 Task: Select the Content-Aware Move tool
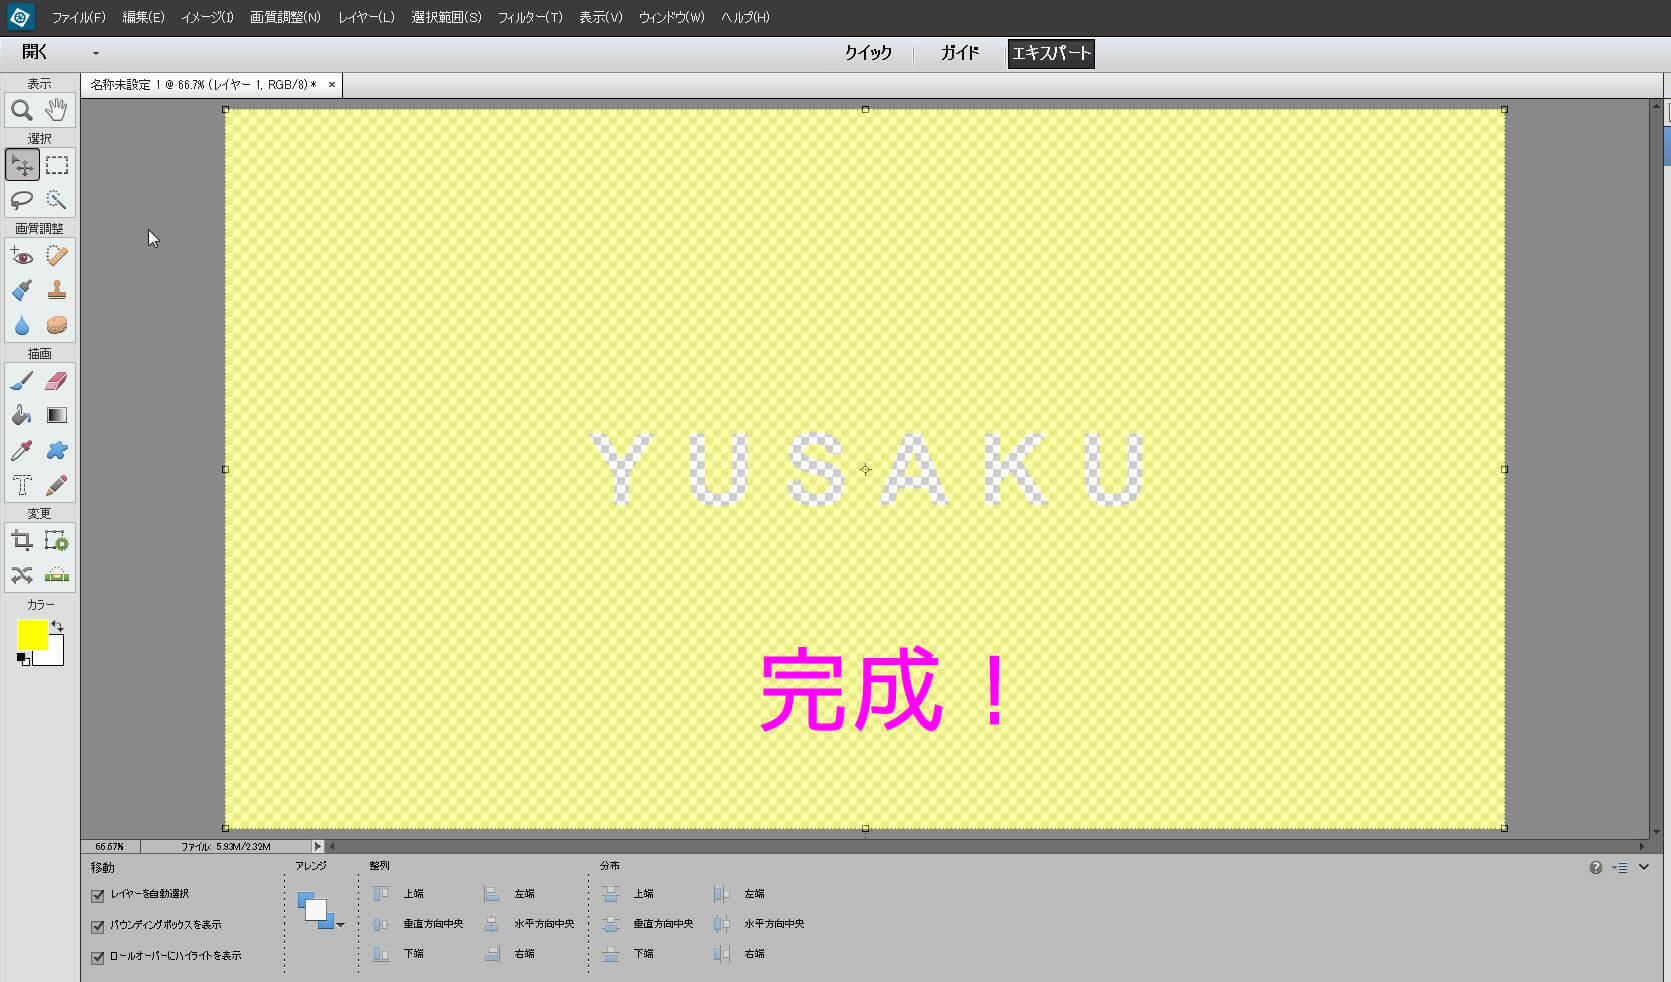22,576
